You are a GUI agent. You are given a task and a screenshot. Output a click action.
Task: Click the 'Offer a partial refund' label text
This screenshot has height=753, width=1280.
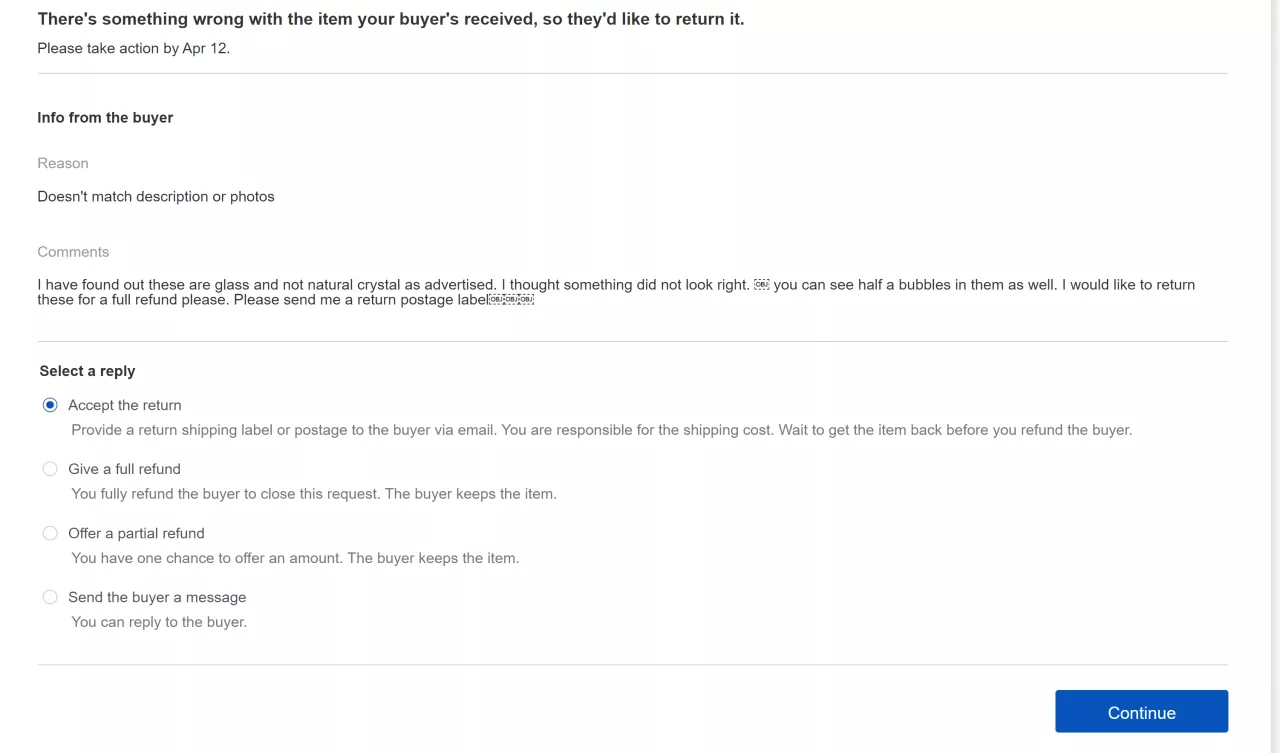136,533
